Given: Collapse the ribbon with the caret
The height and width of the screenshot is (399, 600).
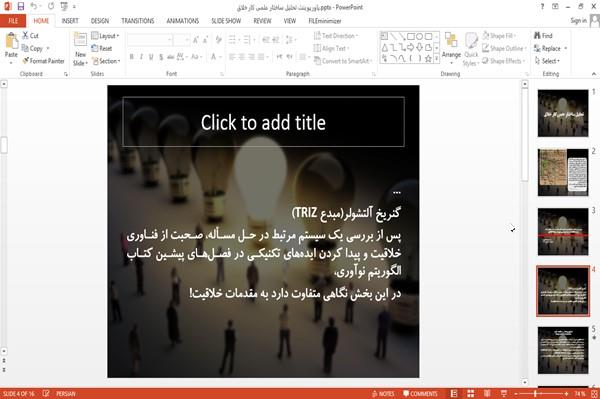Looking at the screenshot, I should [x=593, y=74].
